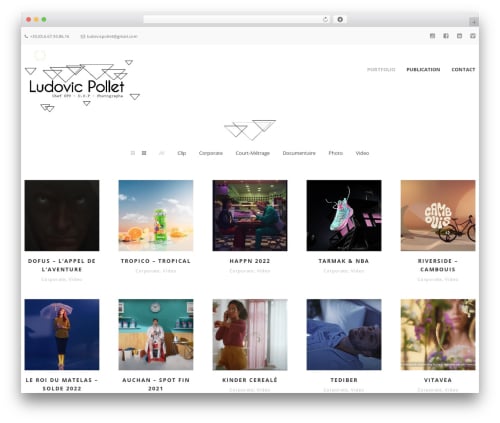Image resolution: width=500 pixels, height=423 pixels.
Task: Select the All filter
Action: pos(162,153)
